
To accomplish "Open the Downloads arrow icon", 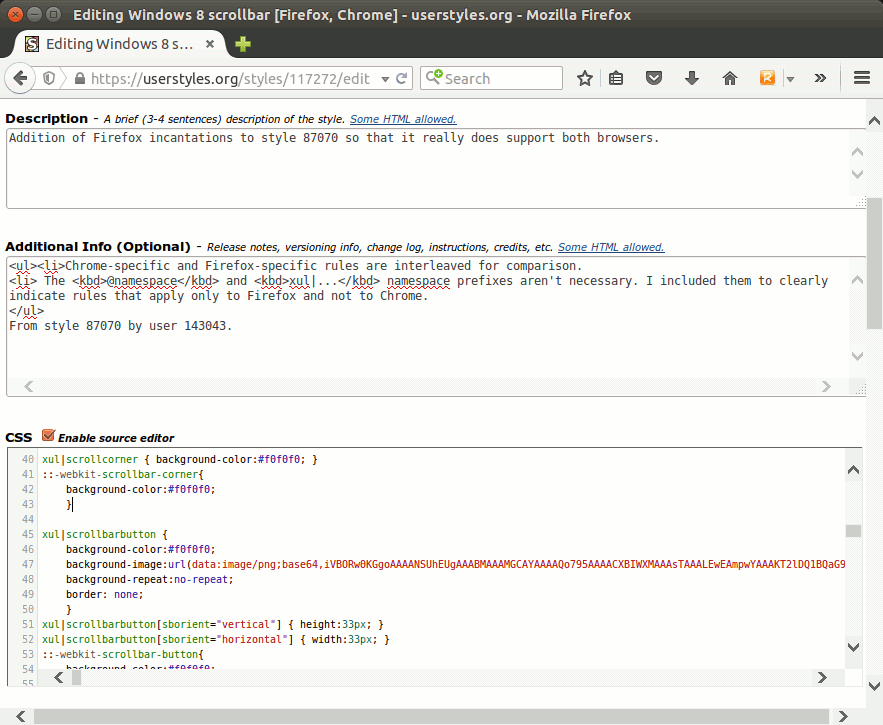I will (692, 78).
